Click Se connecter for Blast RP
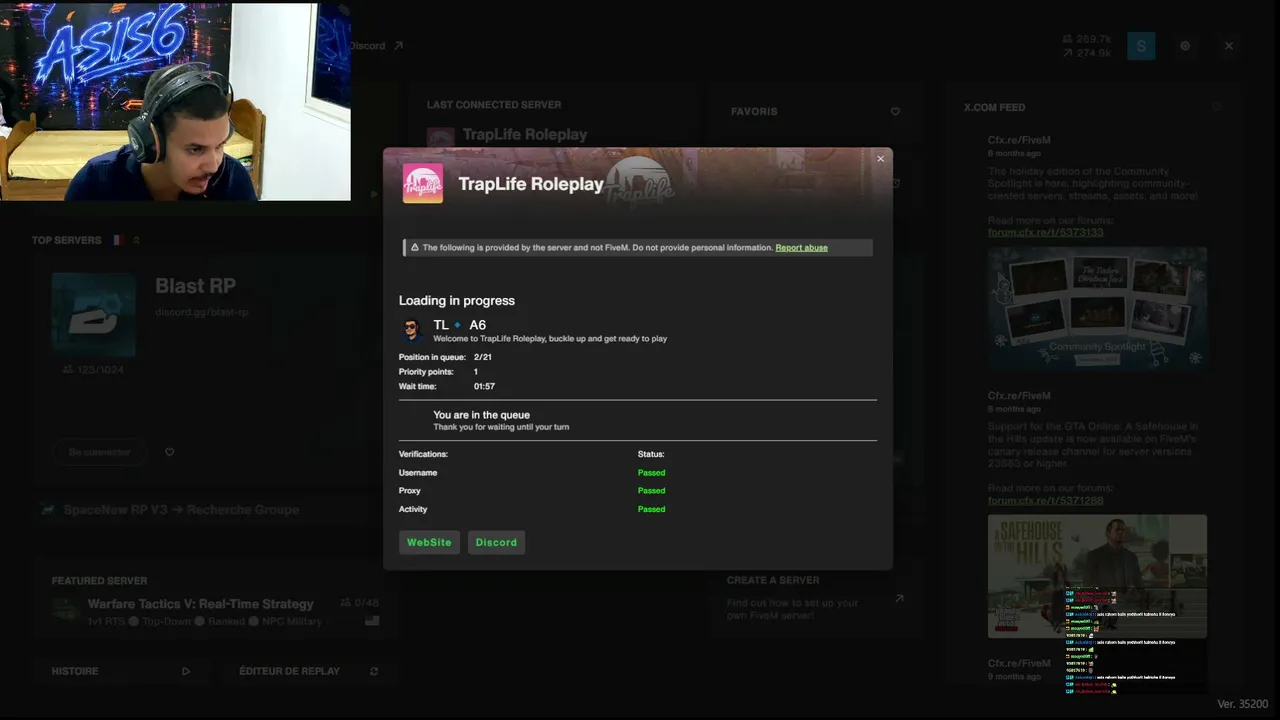 99,452
